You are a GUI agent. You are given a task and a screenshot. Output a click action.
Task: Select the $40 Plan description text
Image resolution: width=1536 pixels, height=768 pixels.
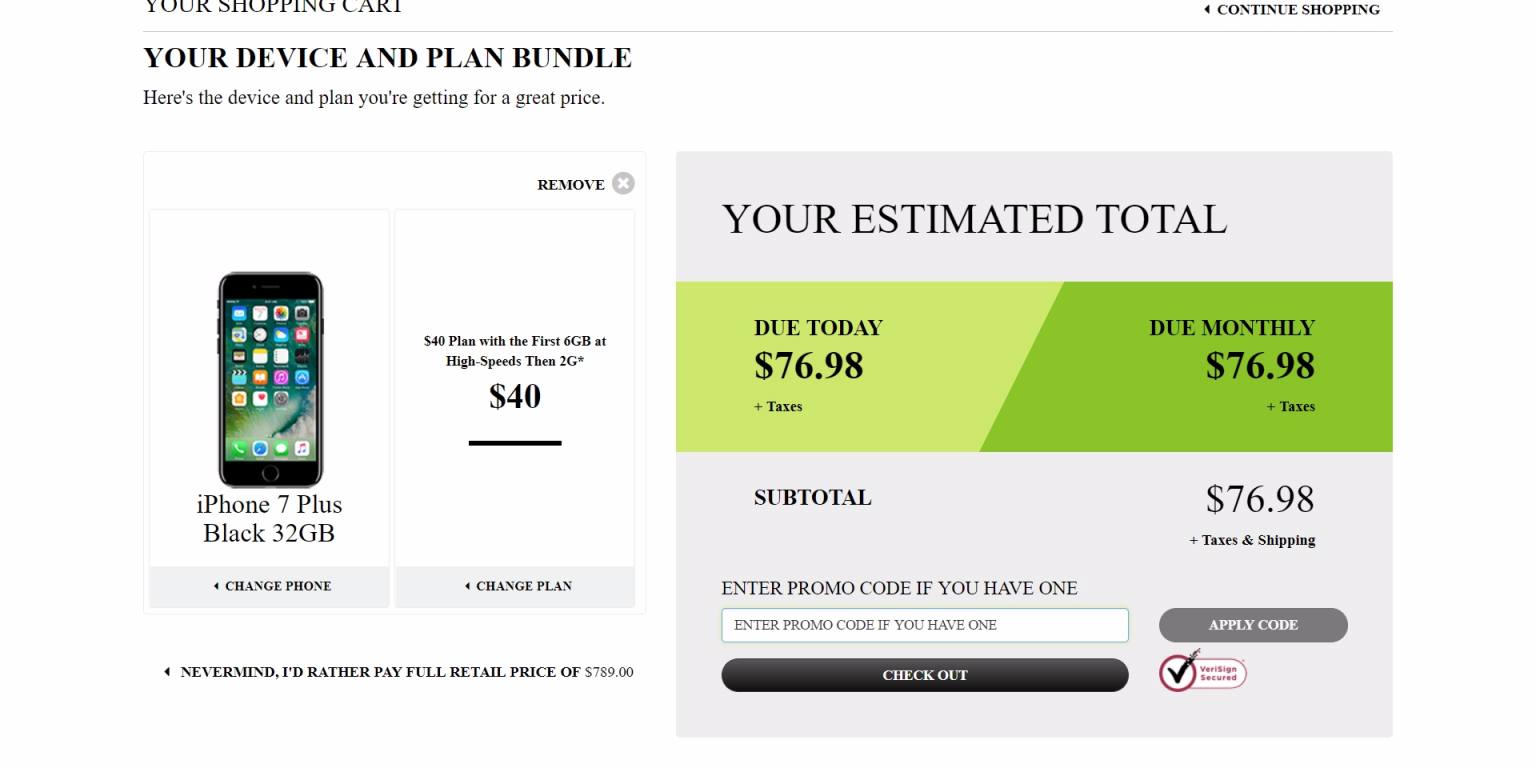pos(515,351)
